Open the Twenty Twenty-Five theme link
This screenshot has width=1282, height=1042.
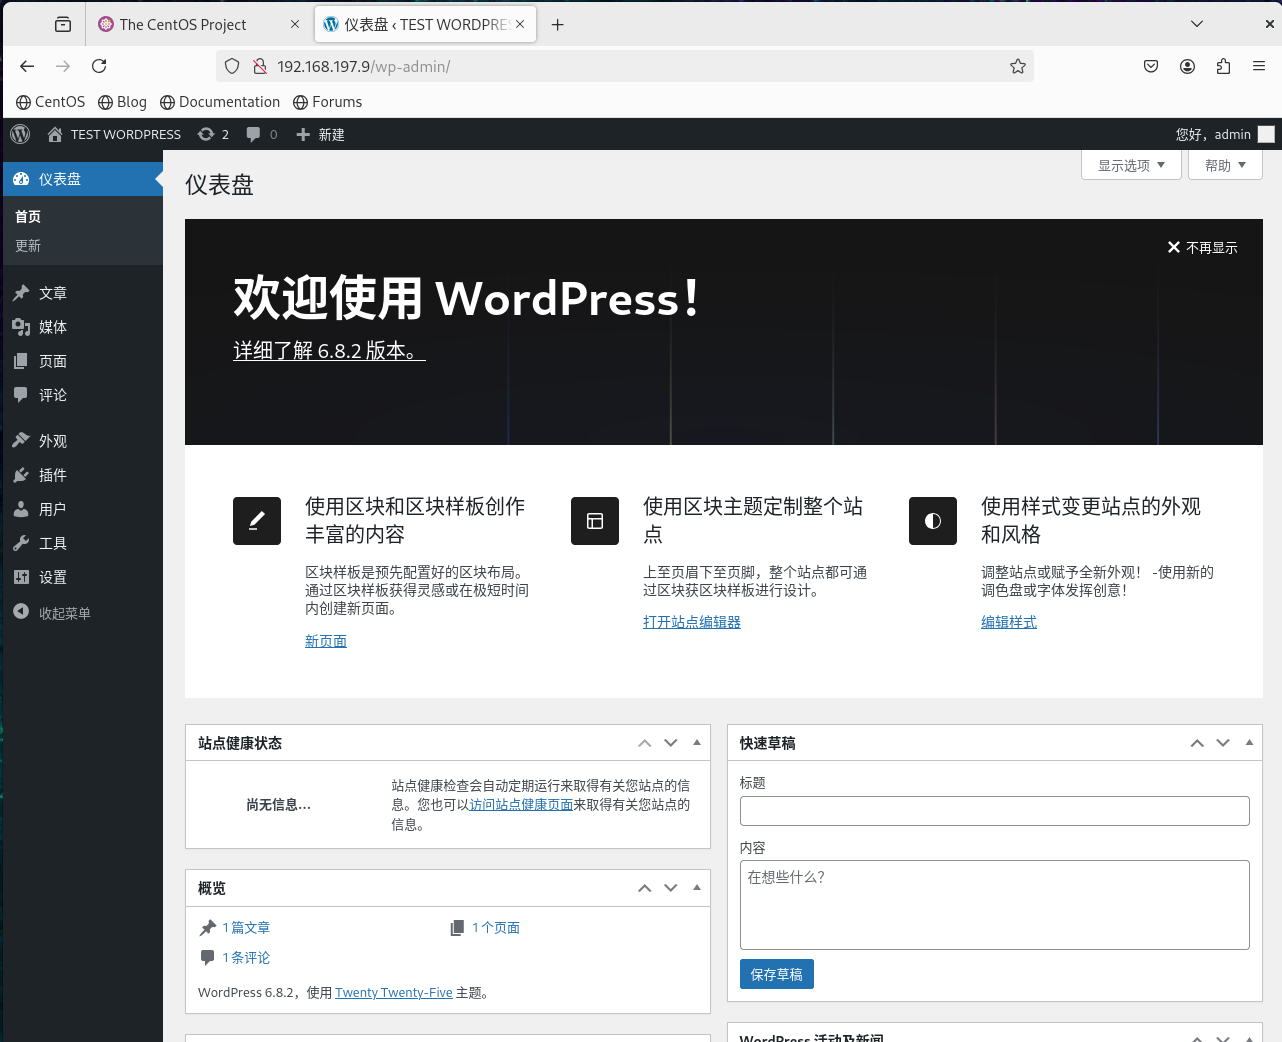click(x=394, y=993)
